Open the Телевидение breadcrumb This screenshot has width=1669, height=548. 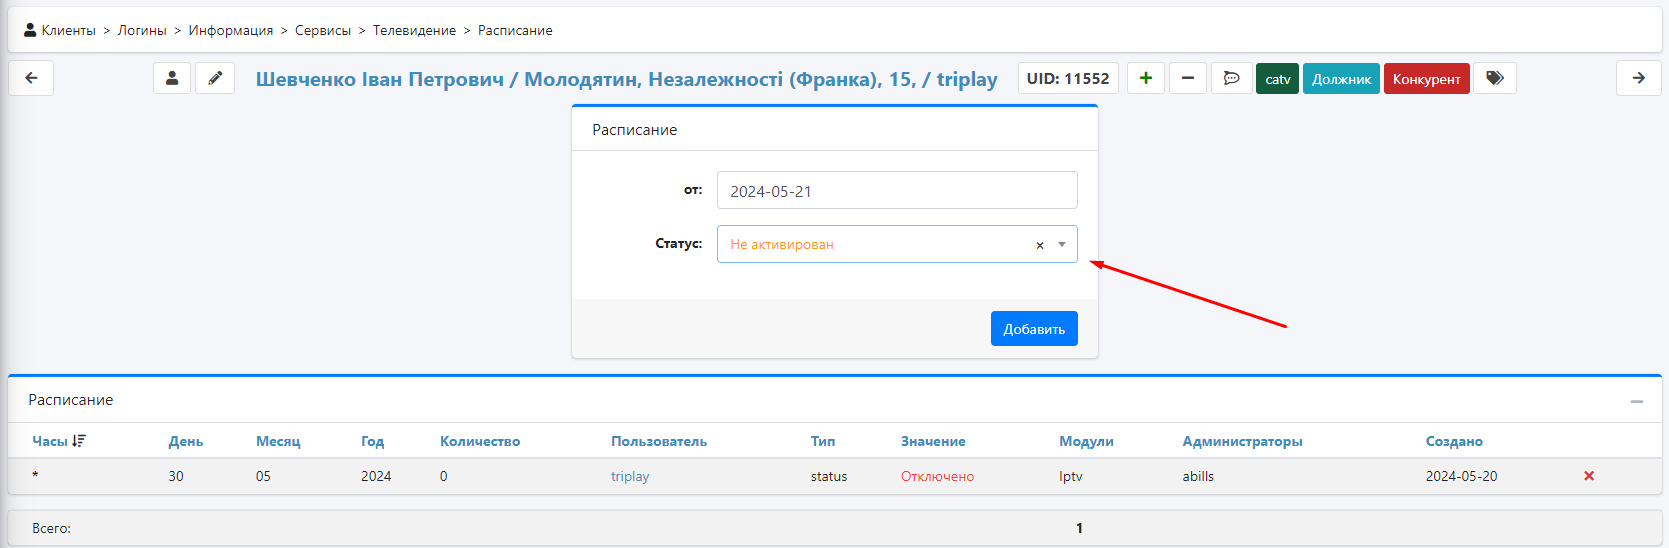414,30
